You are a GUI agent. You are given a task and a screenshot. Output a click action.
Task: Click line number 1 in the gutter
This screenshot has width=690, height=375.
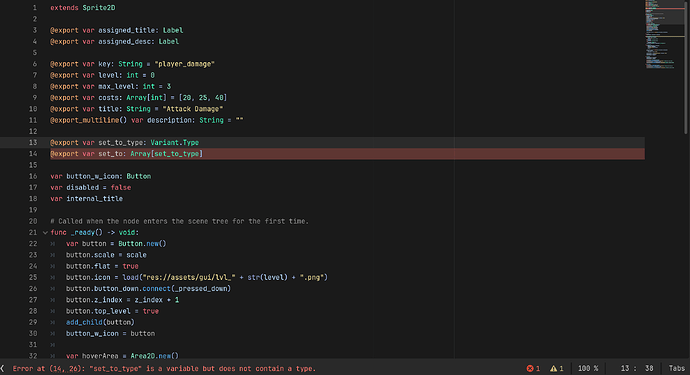tap(35, 7)
